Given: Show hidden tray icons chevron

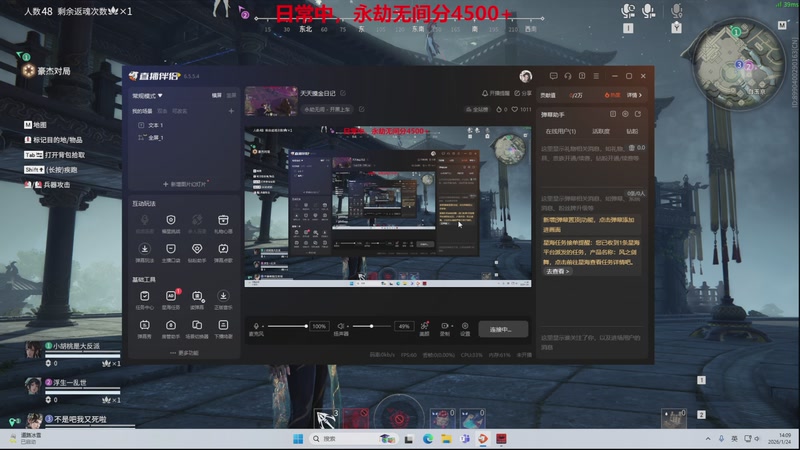Looking at the screenshot, I should [x=708, y=439].
